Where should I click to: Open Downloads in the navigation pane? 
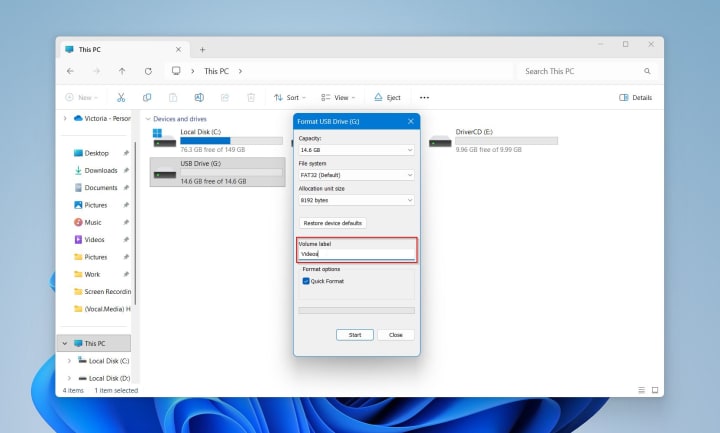[x=101, y=170]
